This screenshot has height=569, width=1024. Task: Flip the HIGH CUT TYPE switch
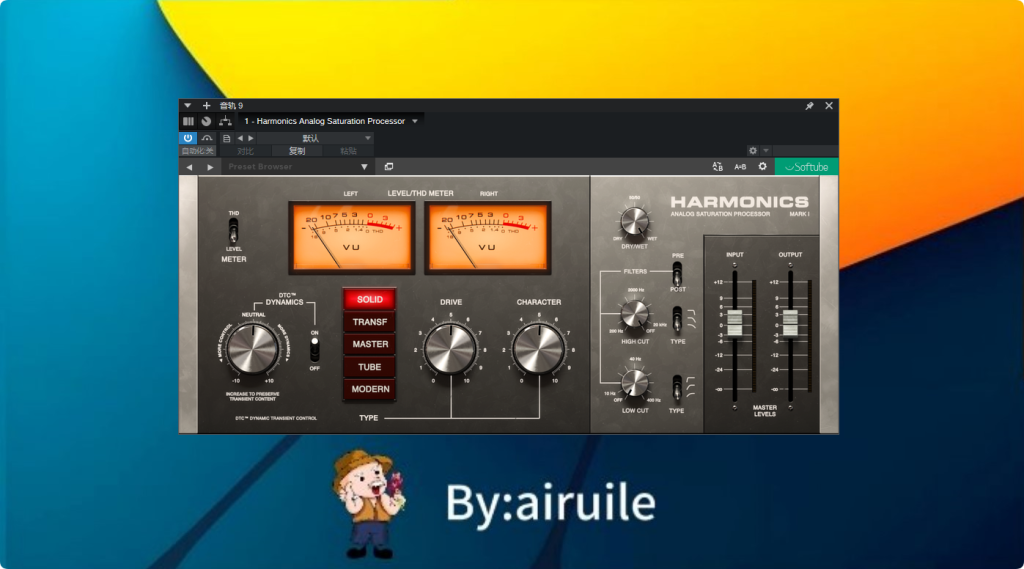(x=677, y=319)
